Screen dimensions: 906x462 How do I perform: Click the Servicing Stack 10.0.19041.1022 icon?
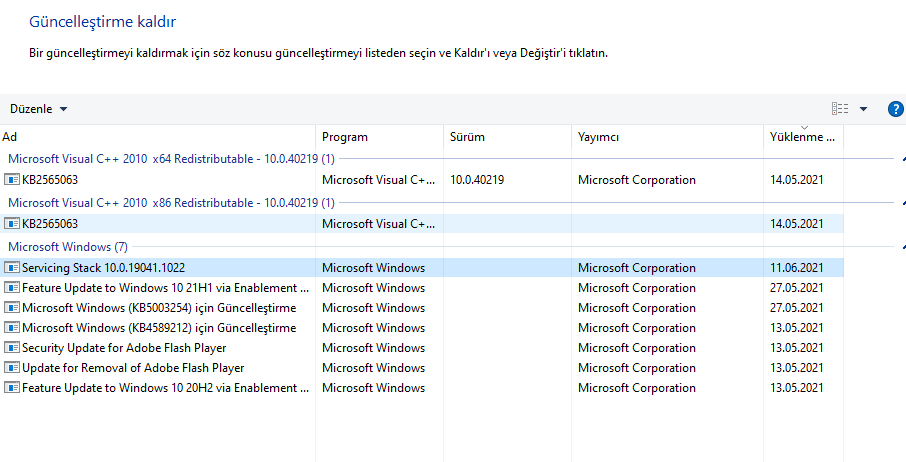[12, 267]
